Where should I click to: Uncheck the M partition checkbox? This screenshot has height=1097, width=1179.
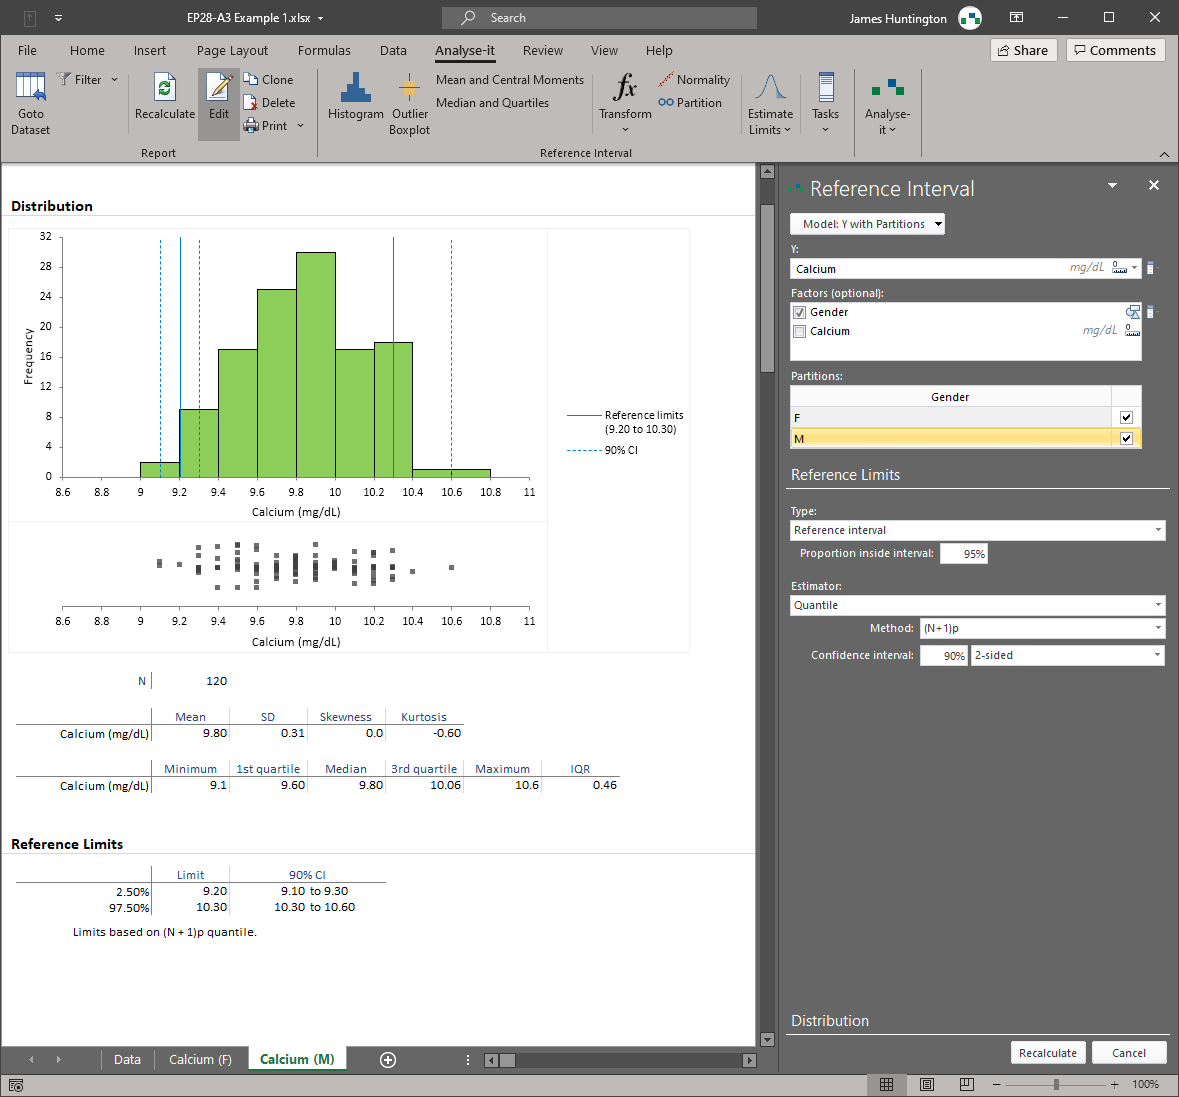click(x=1126, y=439)
